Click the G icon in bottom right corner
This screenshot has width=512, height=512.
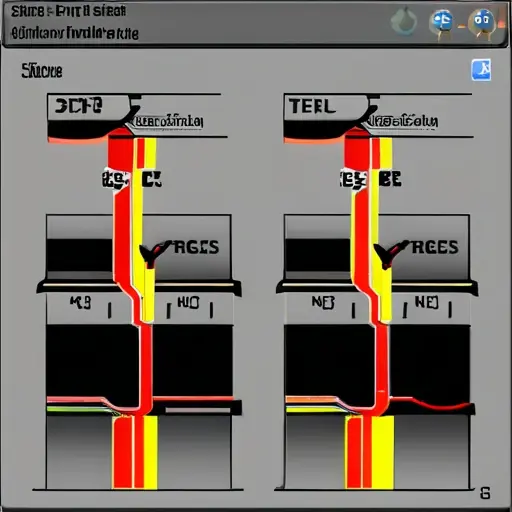[x=485, y=493]
